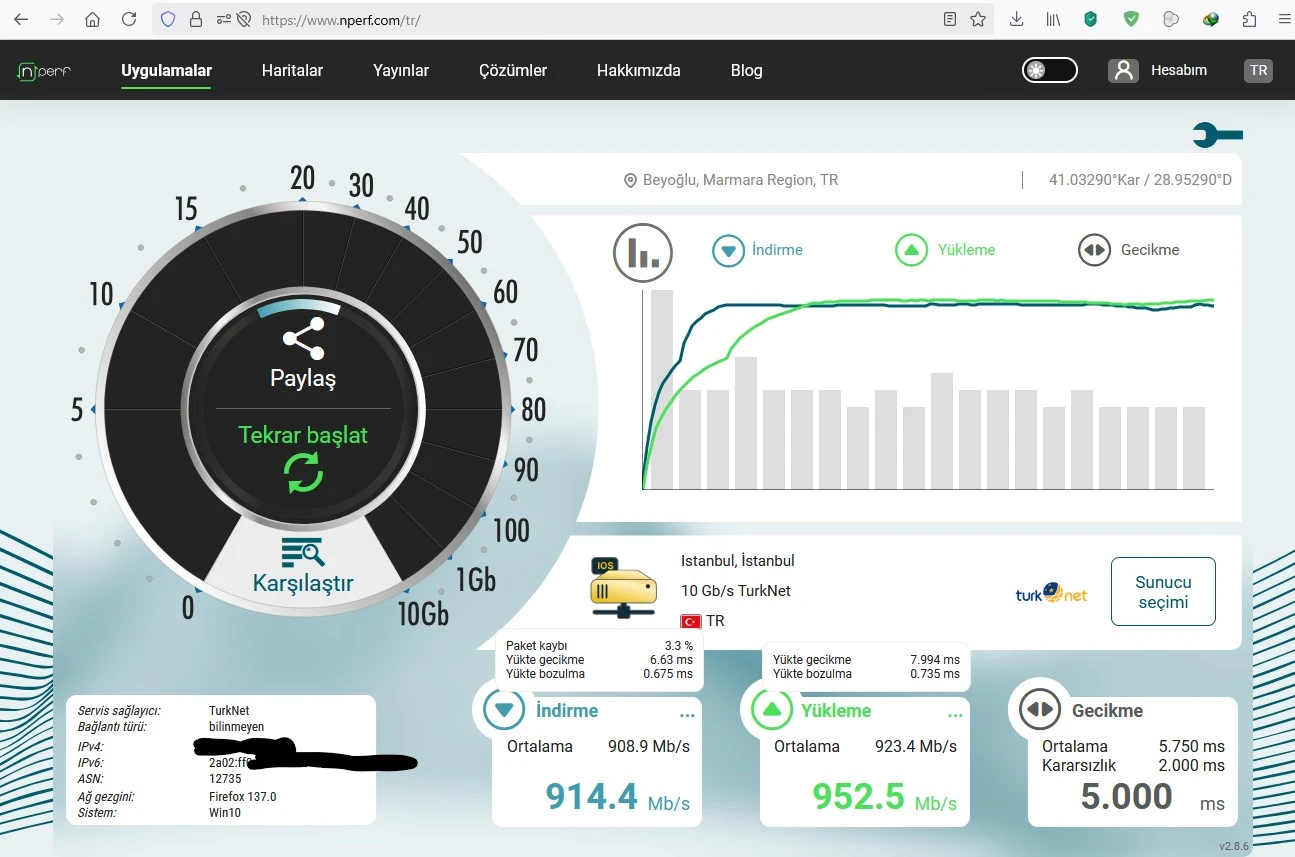Click the ASN value 12735

click(x=225, y=778)
